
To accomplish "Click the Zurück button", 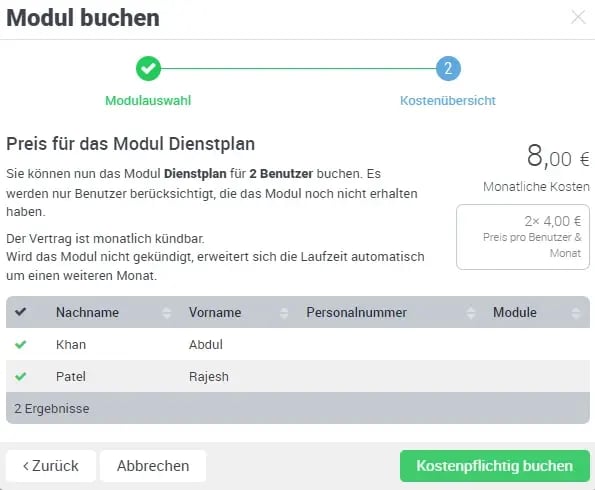I will 51,466.
